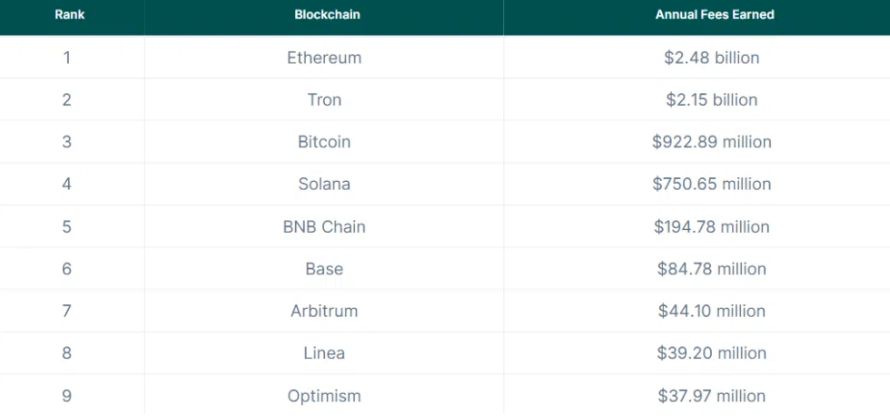Viewport: 890px width, 419px height.
Task: Click the $194.78 million fee value
Action: click(712, 227)
